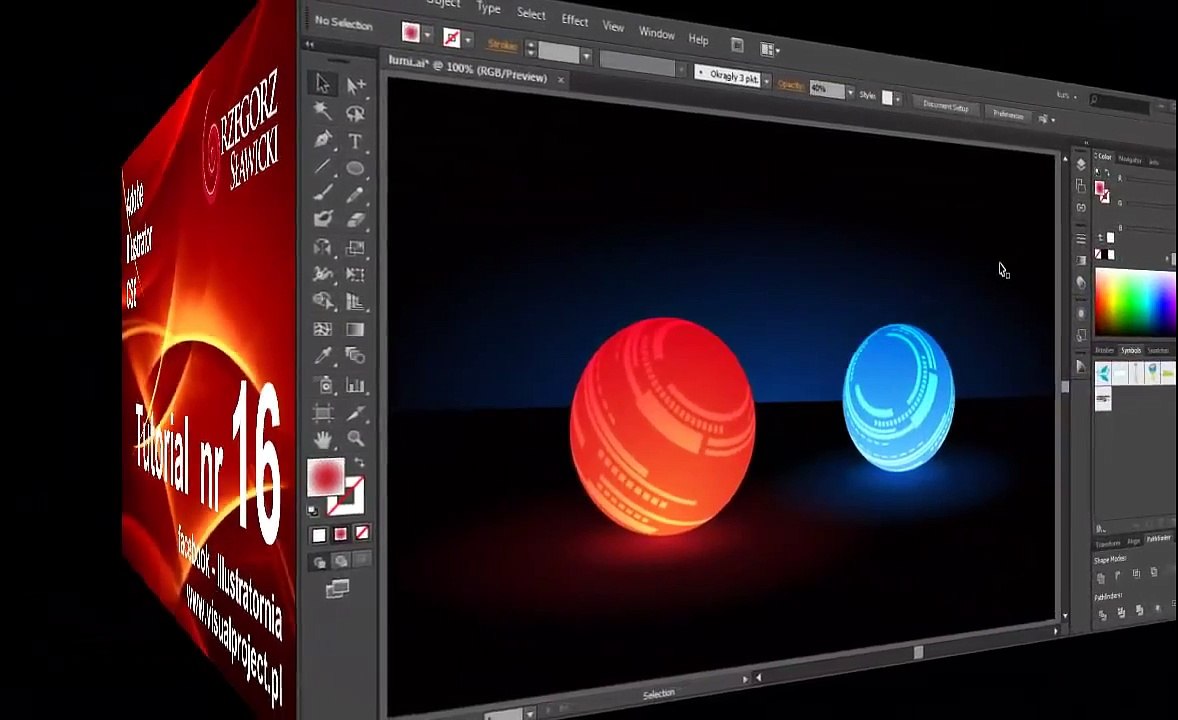Open the graphic Style dropdown
Screen dimensions: 1178x720
898,100
